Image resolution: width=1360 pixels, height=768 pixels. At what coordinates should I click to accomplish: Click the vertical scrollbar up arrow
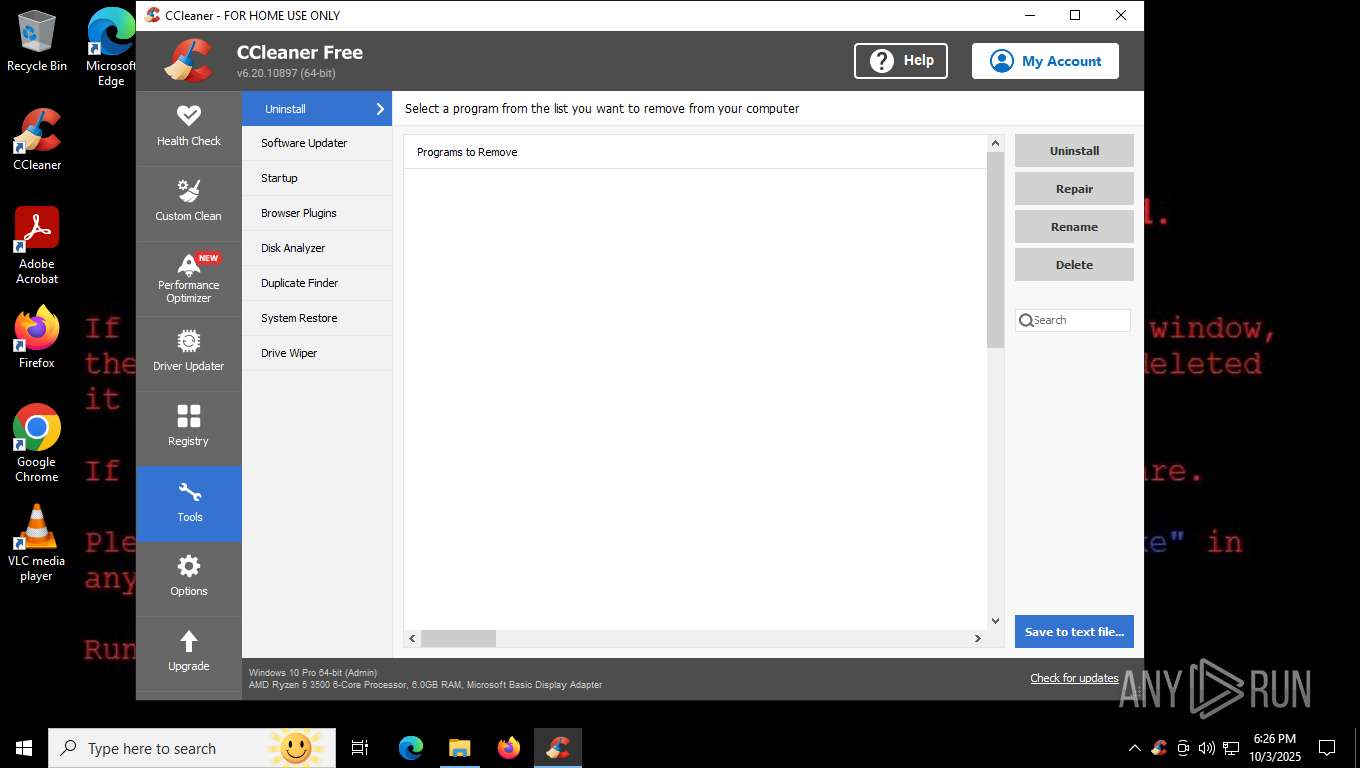(995, 143)
